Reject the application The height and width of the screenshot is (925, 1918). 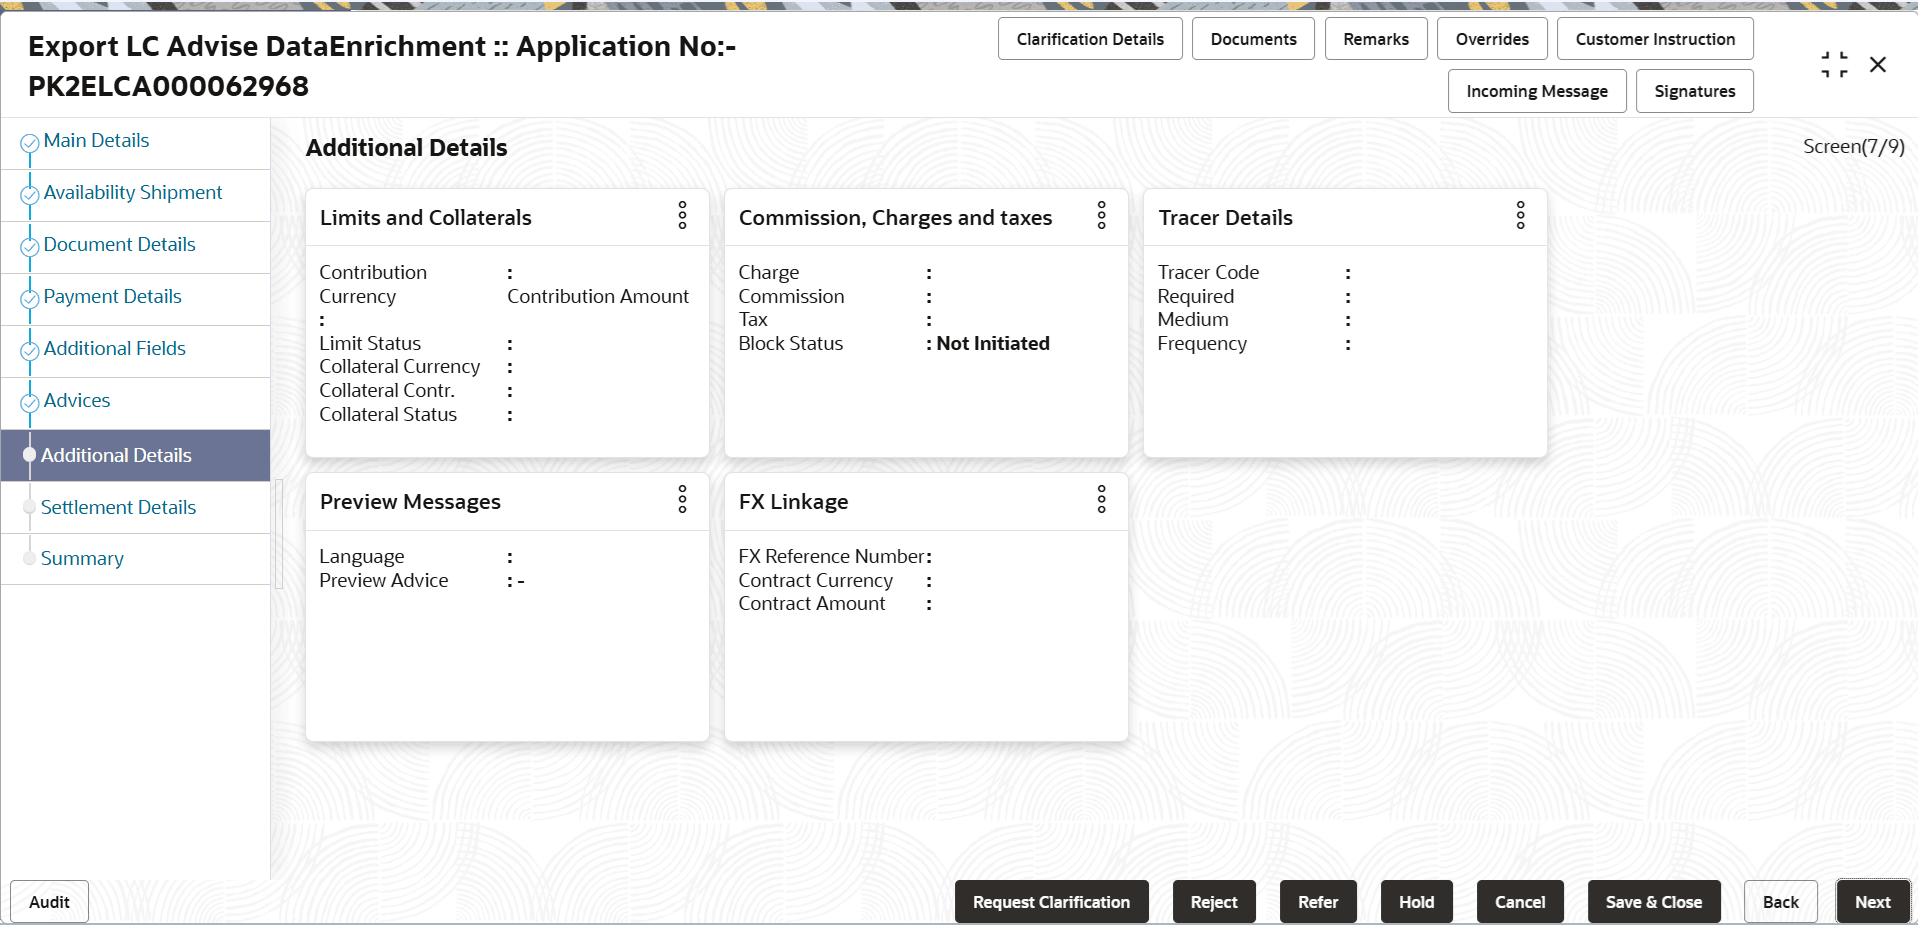[x=1214, y=902]
